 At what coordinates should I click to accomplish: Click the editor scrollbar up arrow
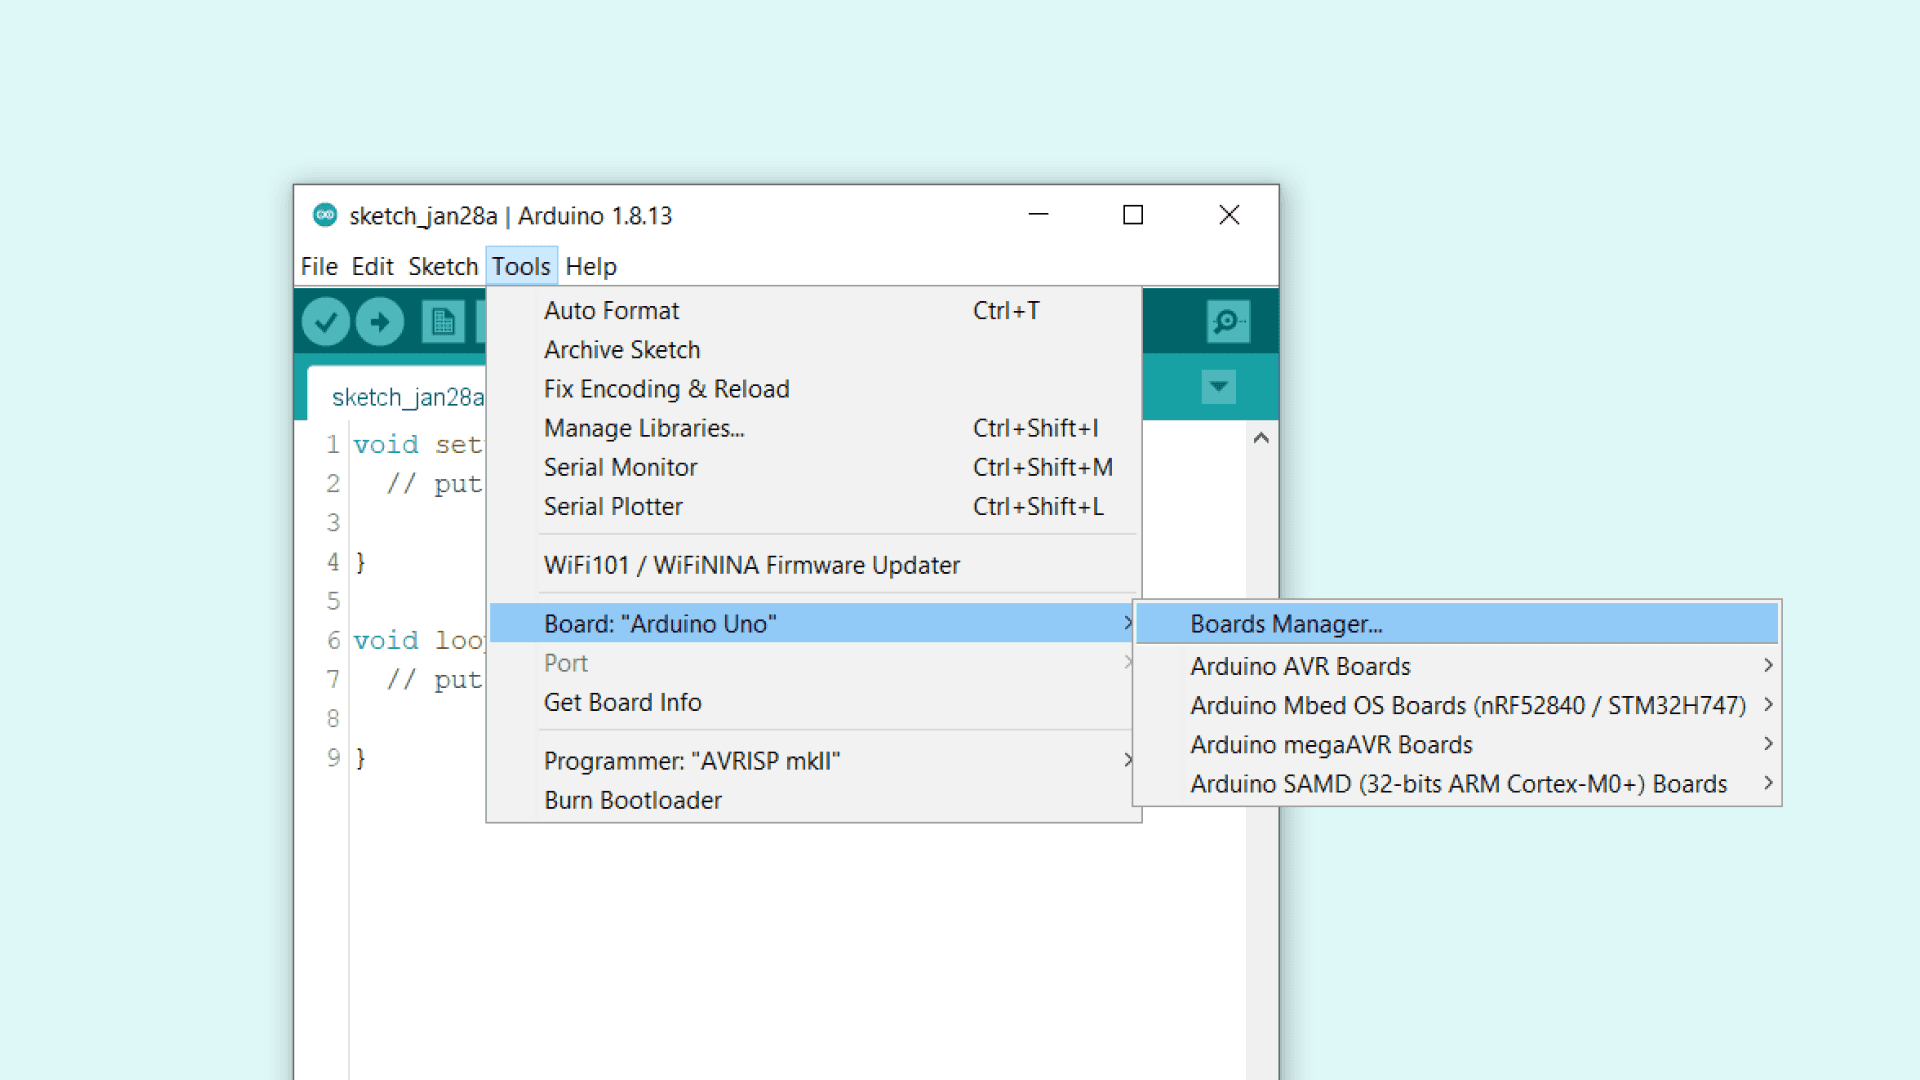(x=1261, y=438)
